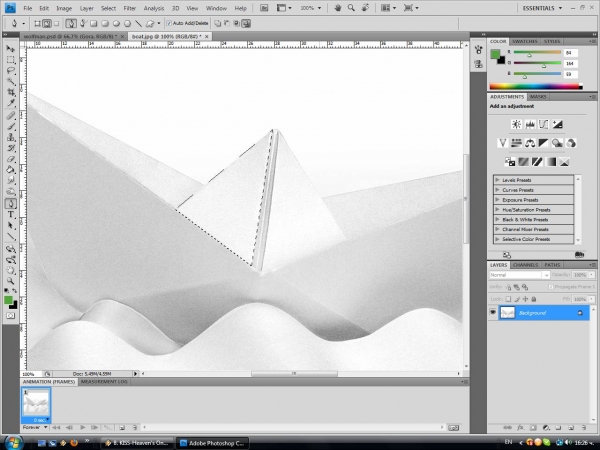Choose the Freeform Pen tool option
The image size is (600, 450).
(x=83, y=23)
